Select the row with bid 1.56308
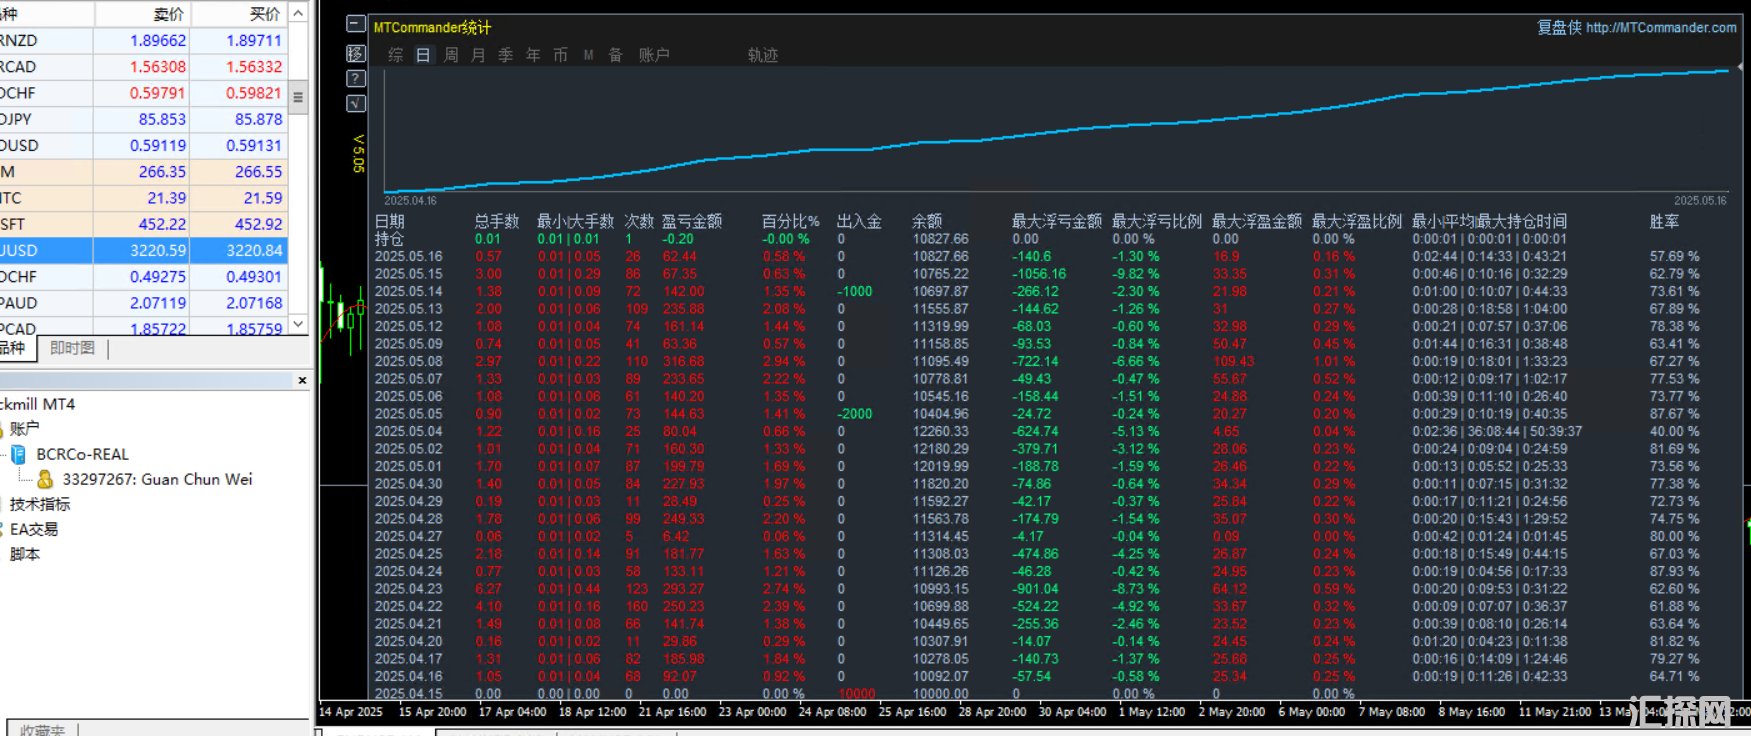This screenshot has height=736, width=1751. 144,66
